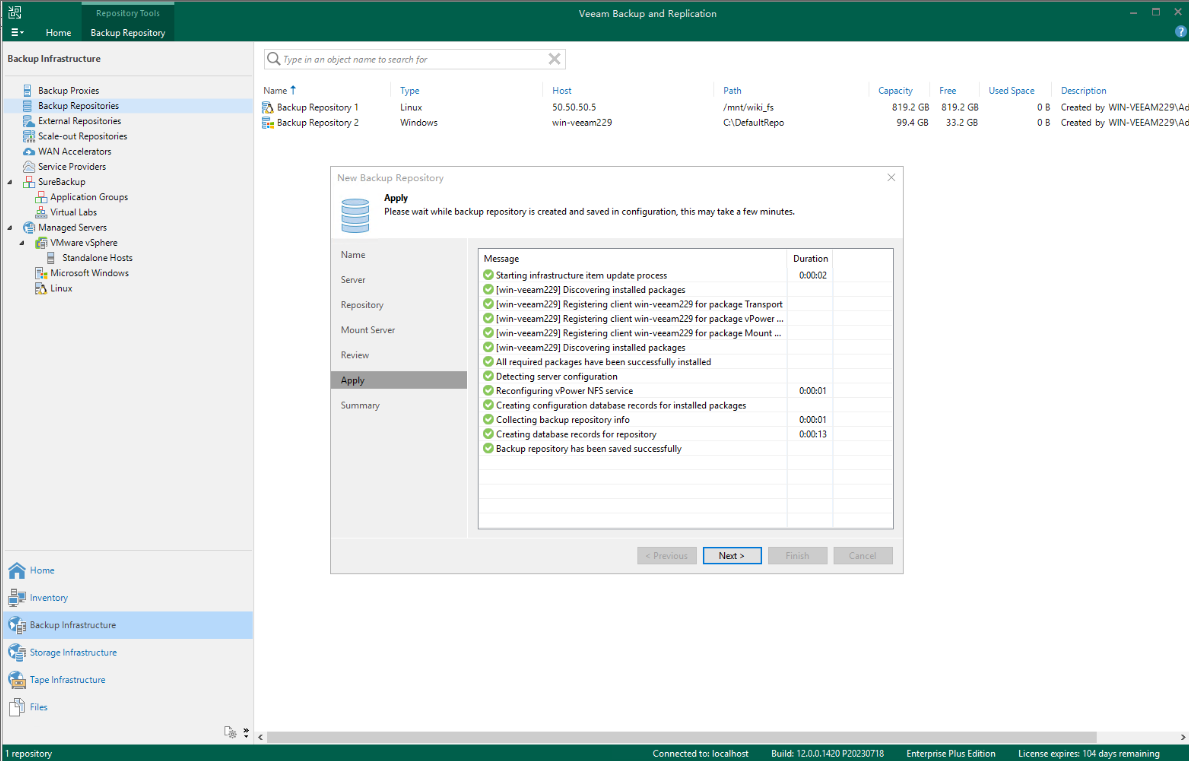Screen dimensions: 1189x761
Task: Close the New Backup Repository dialog
Action: (x=891, y=178)
